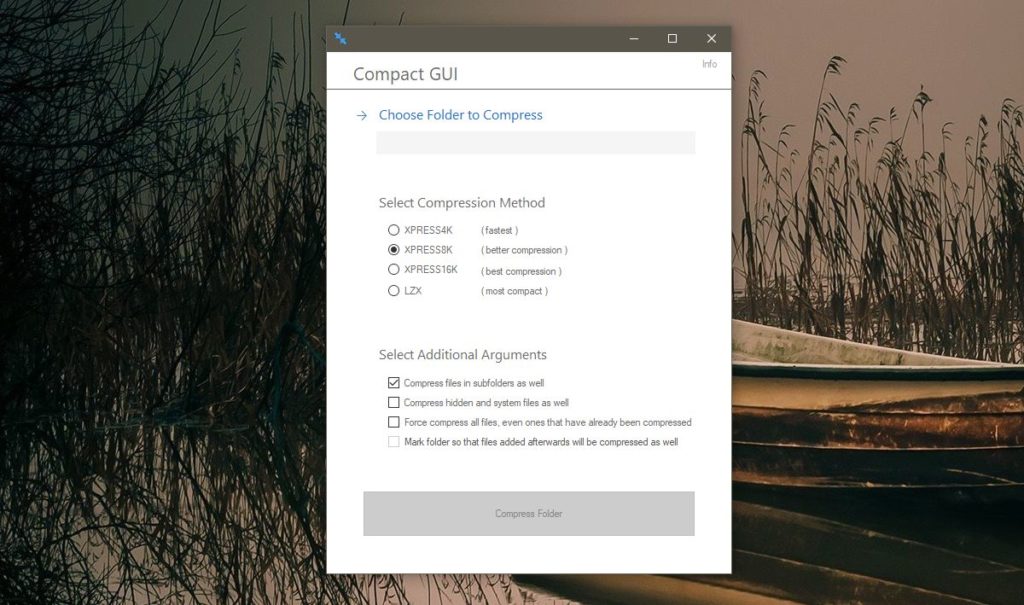
Task: Click the Select Compression Method heading
Action: point(463,202)
